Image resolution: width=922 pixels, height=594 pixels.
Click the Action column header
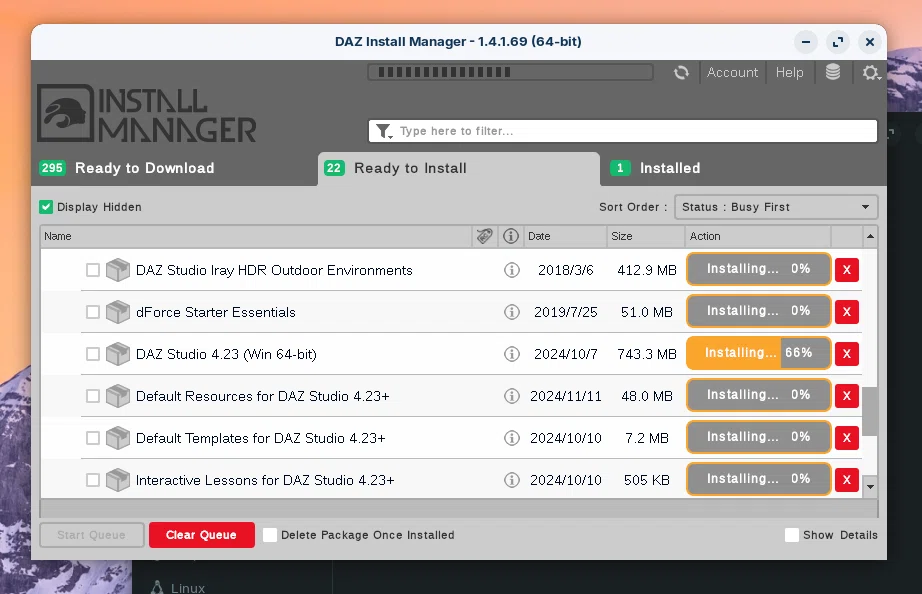(x=758, y=236)
